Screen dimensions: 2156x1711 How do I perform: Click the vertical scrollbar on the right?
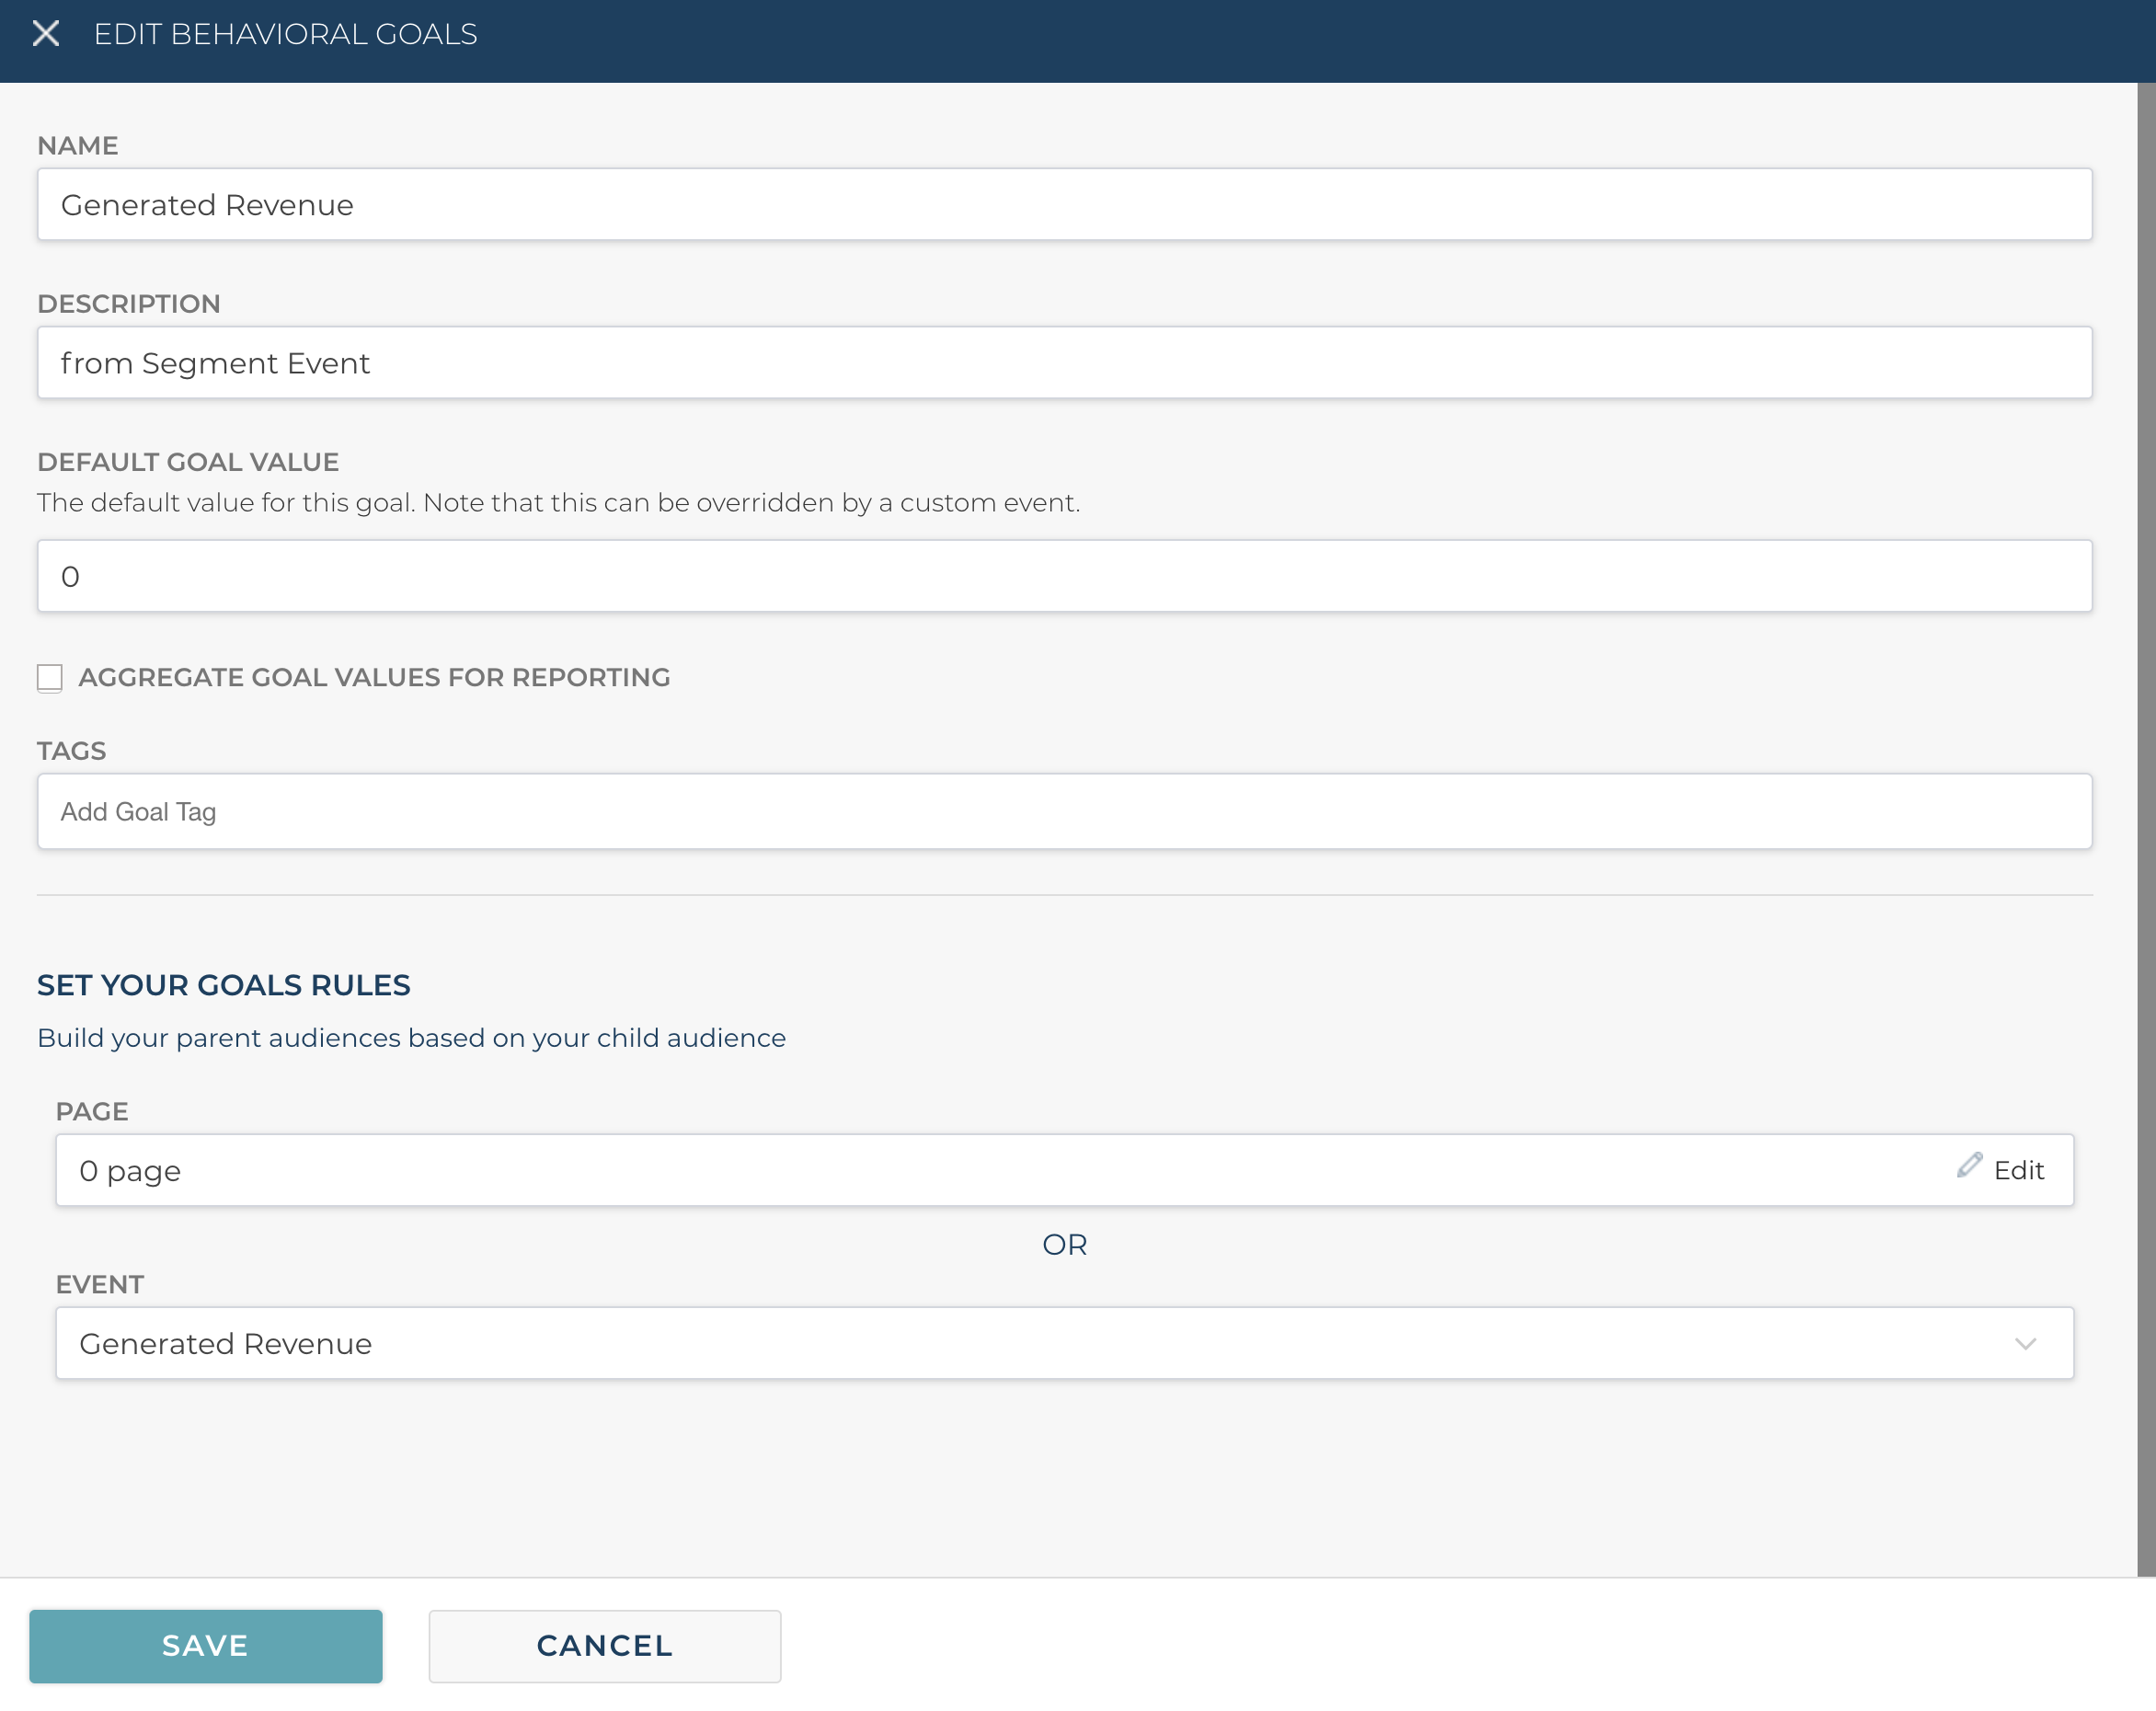point(2146,830)
